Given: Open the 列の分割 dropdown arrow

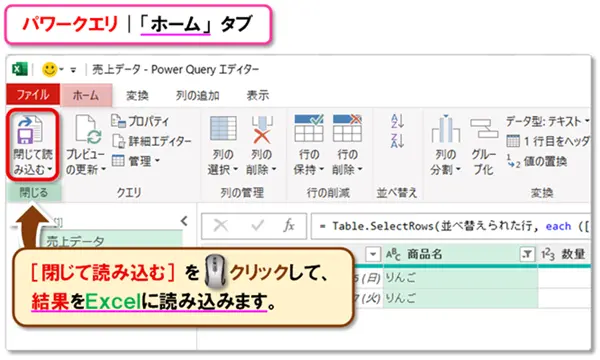Looking at the screenshot, I should coord(458,169).
